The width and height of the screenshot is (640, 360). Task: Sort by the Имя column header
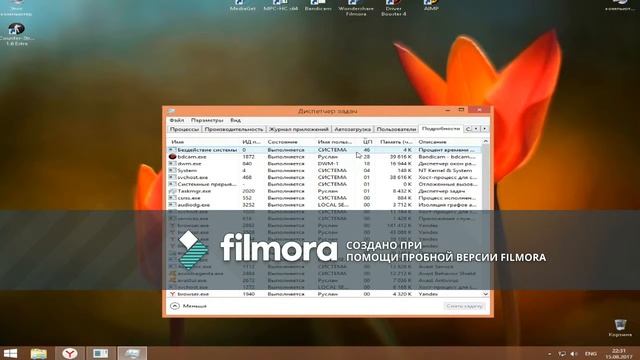[x=178, y=142]
